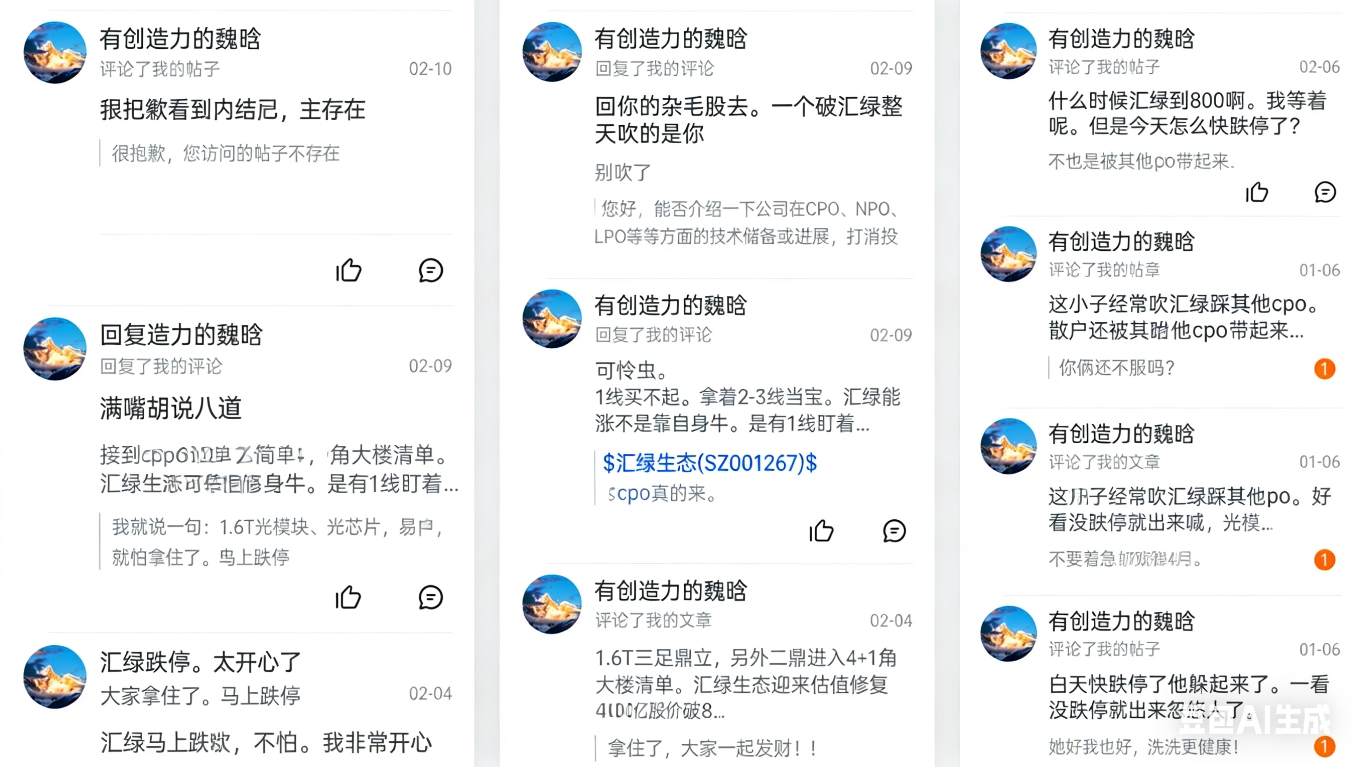
Task: Open the $汇绿生态(SZ001267)$ stock link
Action: (x=710, y=463)
